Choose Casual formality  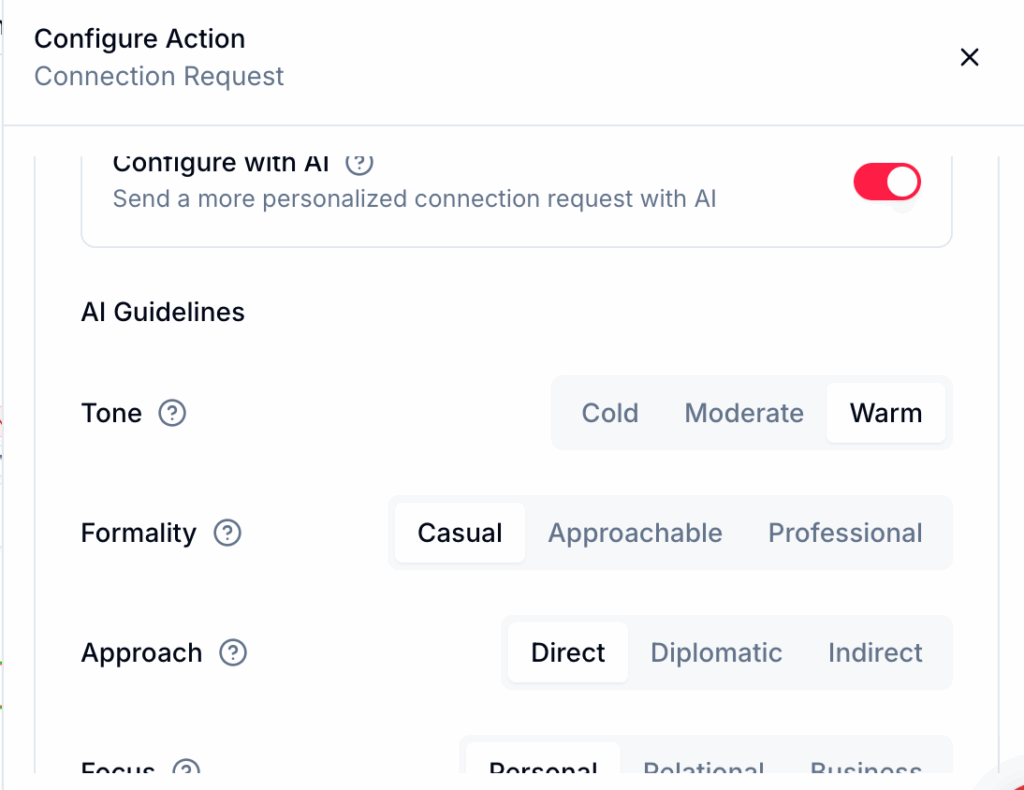pyautogui.click(x=459, y=533)
